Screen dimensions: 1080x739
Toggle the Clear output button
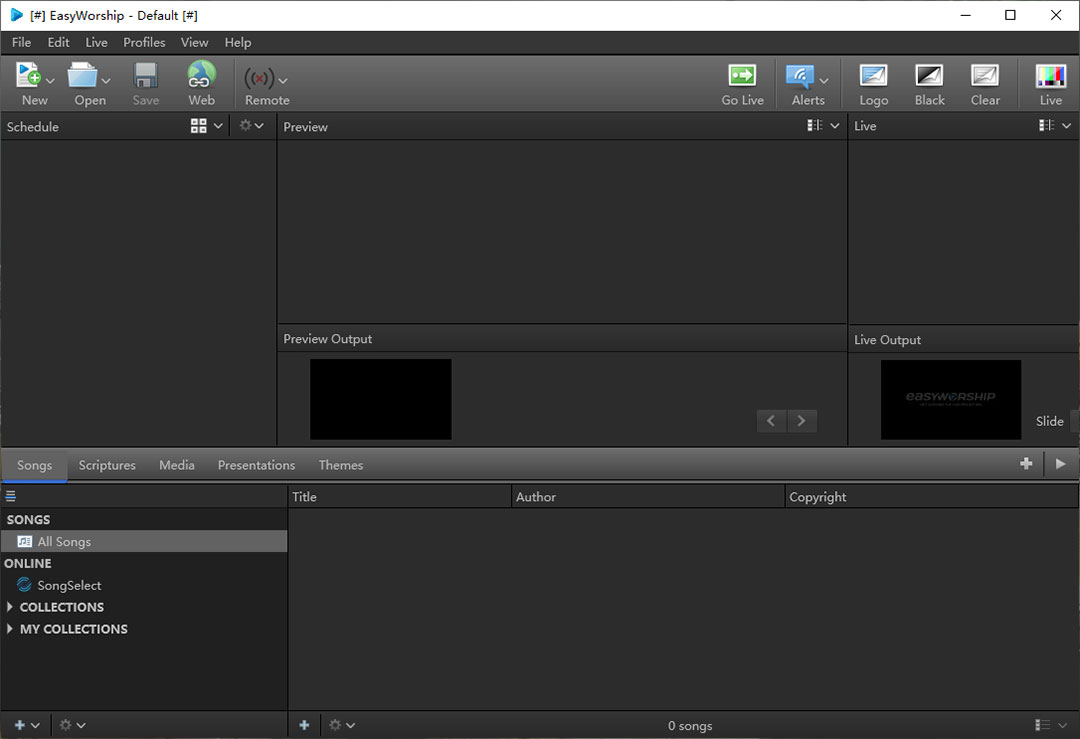pos(985,77)
